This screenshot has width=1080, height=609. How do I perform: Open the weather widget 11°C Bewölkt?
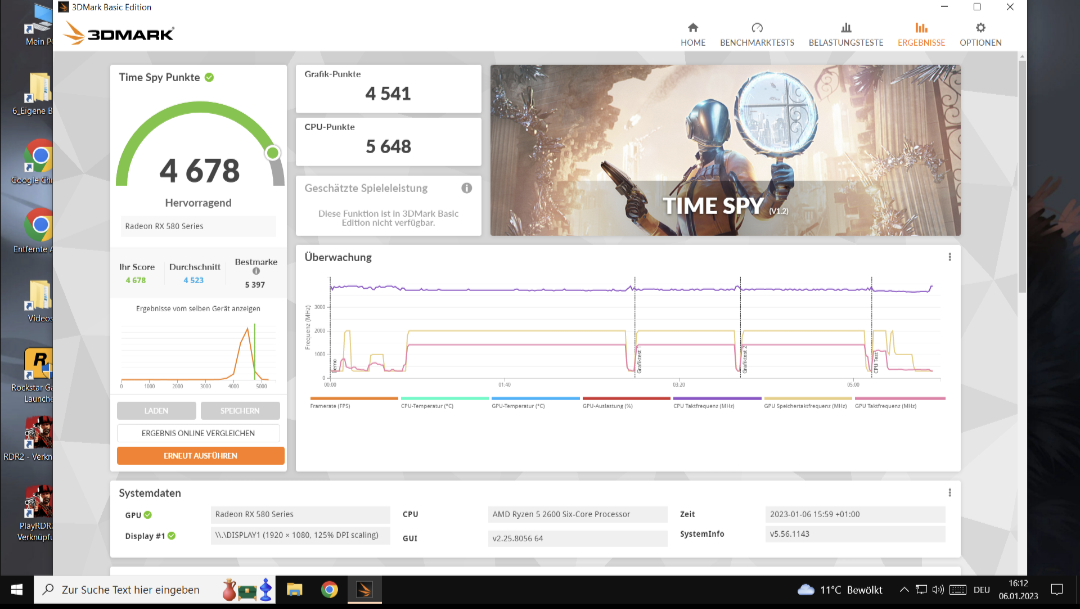(x=840, y=590)
